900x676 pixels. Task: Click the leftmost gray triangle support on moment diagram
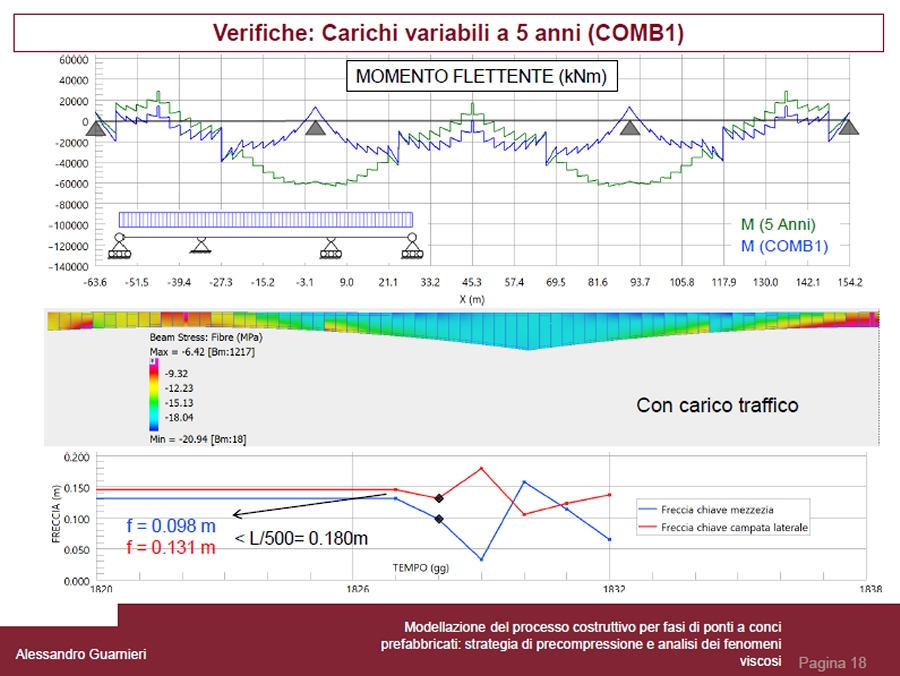96,127
